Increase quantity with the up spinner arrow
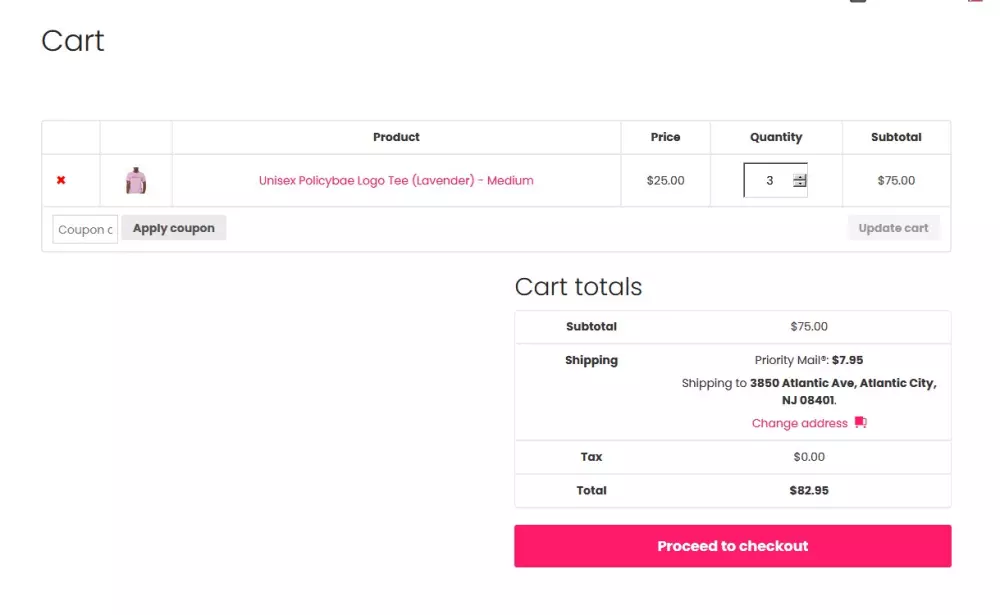1000x615 pixels. click(799, 177)
